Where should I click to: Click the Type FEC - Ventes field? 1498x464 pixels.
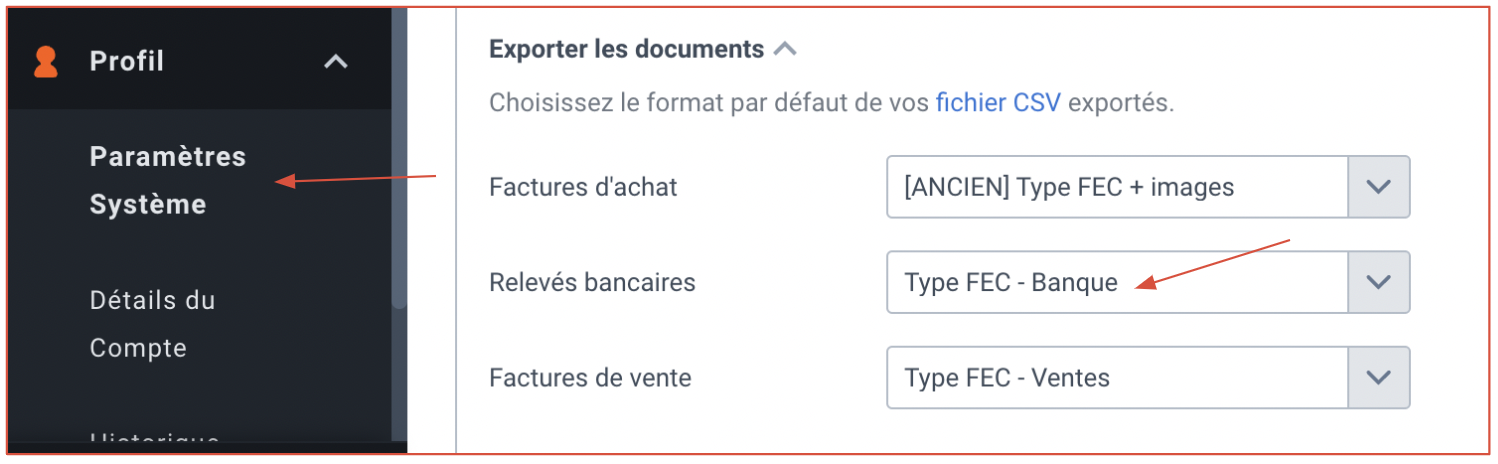pos(1117,378)
